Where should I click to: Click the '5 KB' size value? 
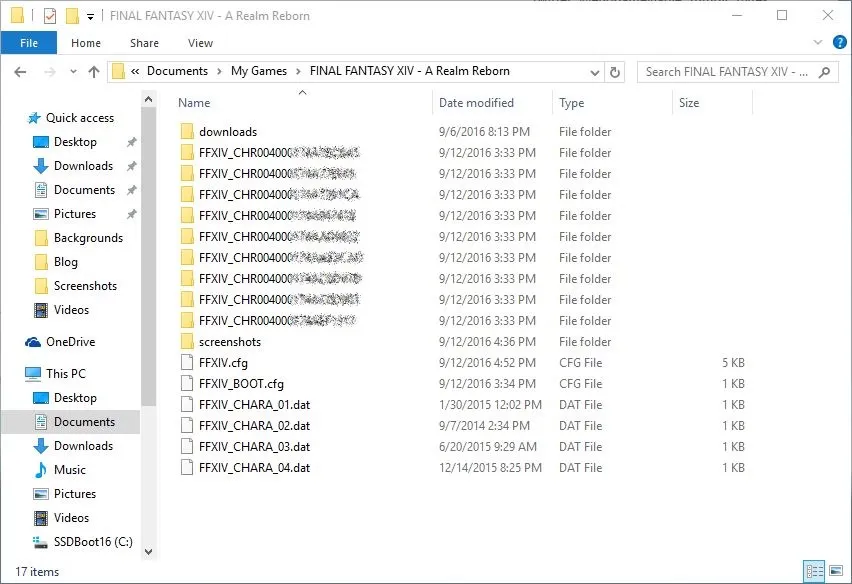733,362
